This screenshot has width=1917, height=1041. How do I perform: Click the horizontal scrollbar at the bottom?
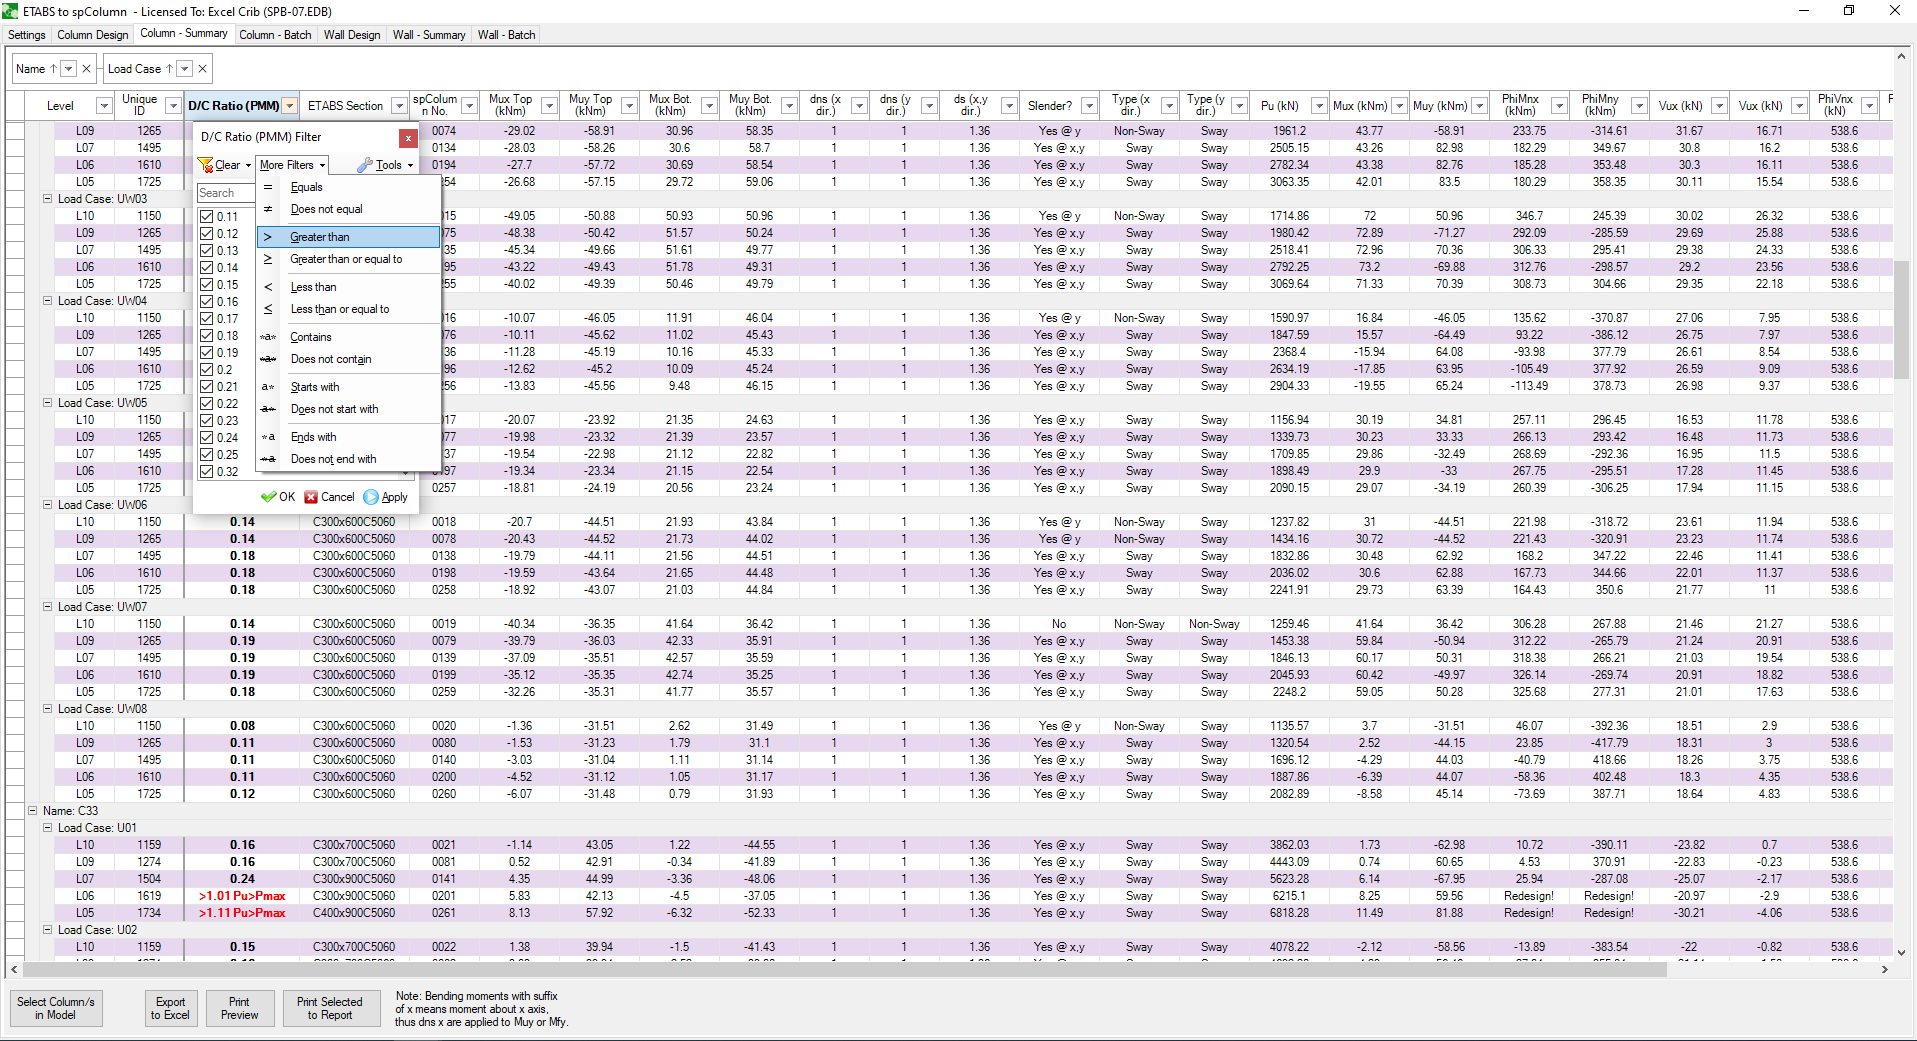click(x=845, y=969)
